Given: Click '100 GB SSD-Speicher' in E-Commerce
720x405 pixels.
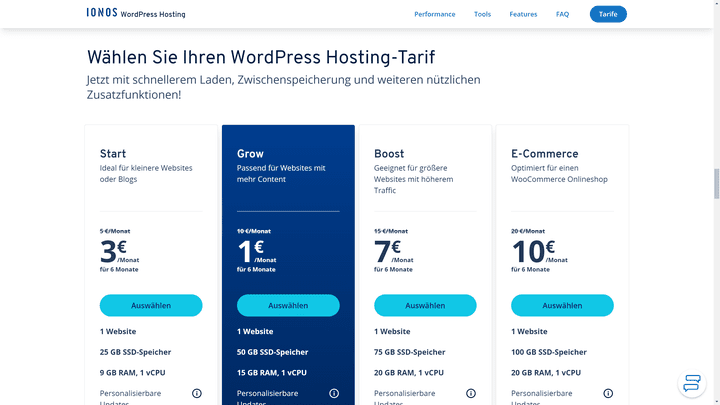Looking at the screenshot, I should pos(549,352).
